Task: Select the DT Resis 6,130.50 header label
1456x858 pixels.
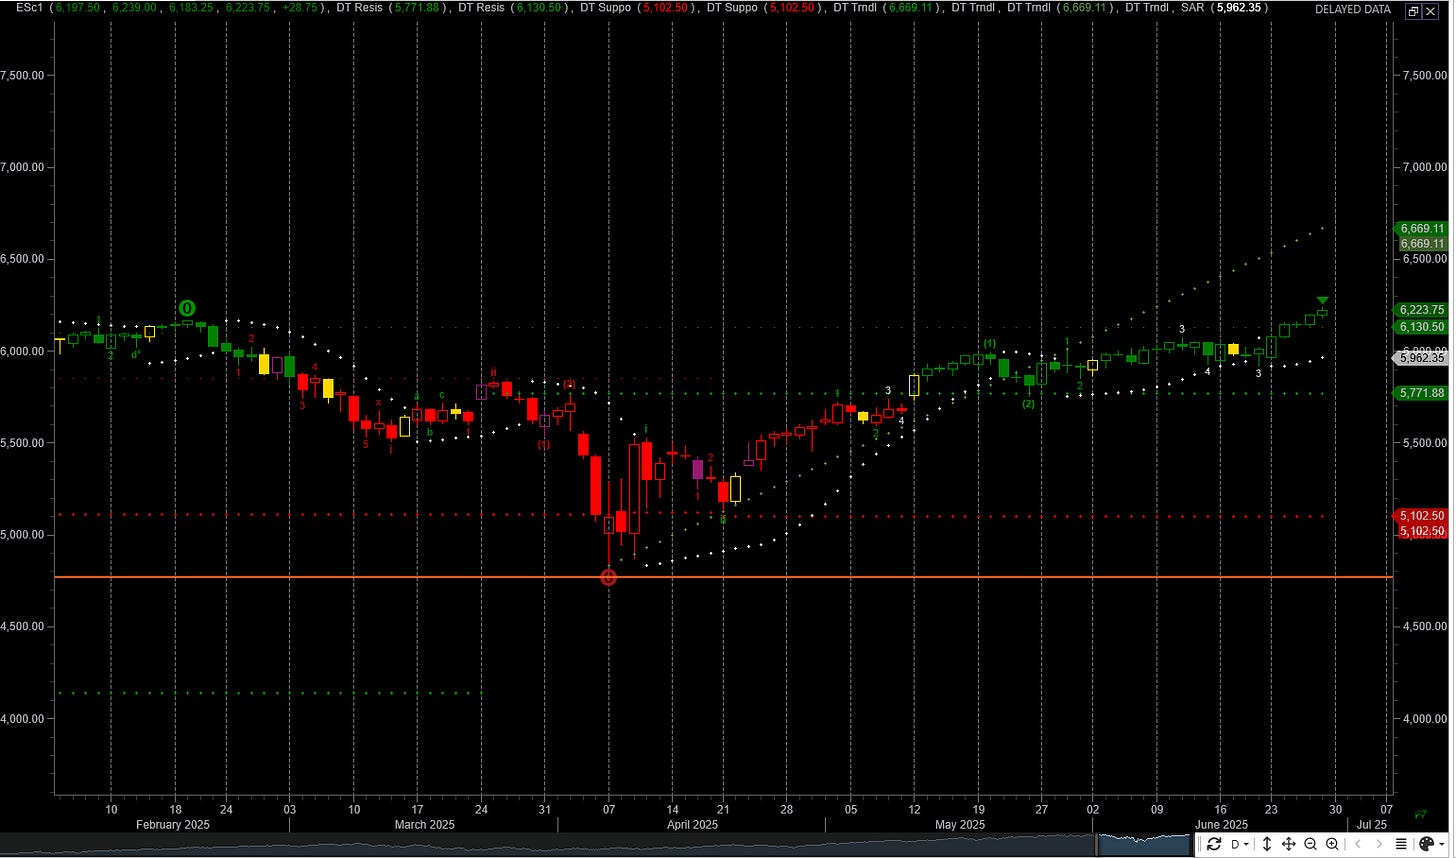Action: point(513,8)
